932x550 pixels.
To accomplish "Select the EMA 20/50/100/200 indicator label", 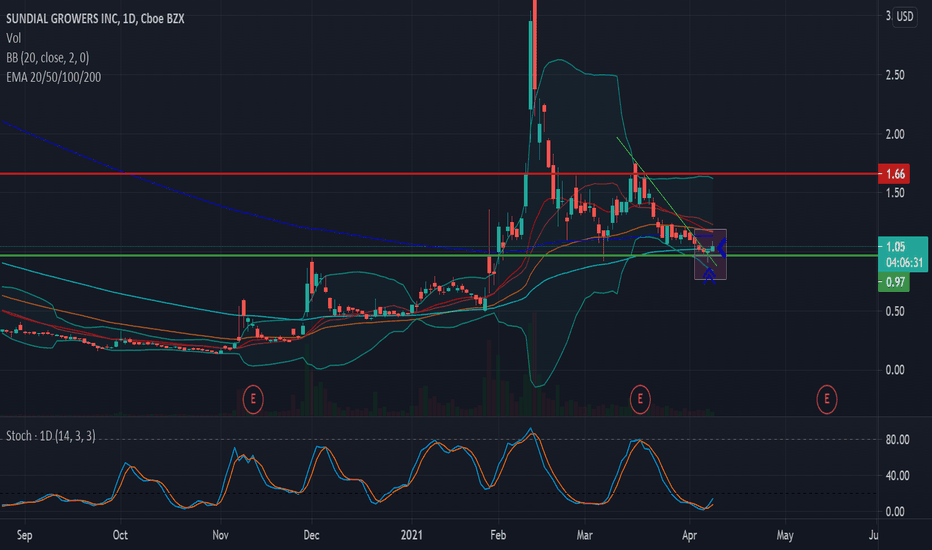I will pyautogui.click(x=53, y=77).
